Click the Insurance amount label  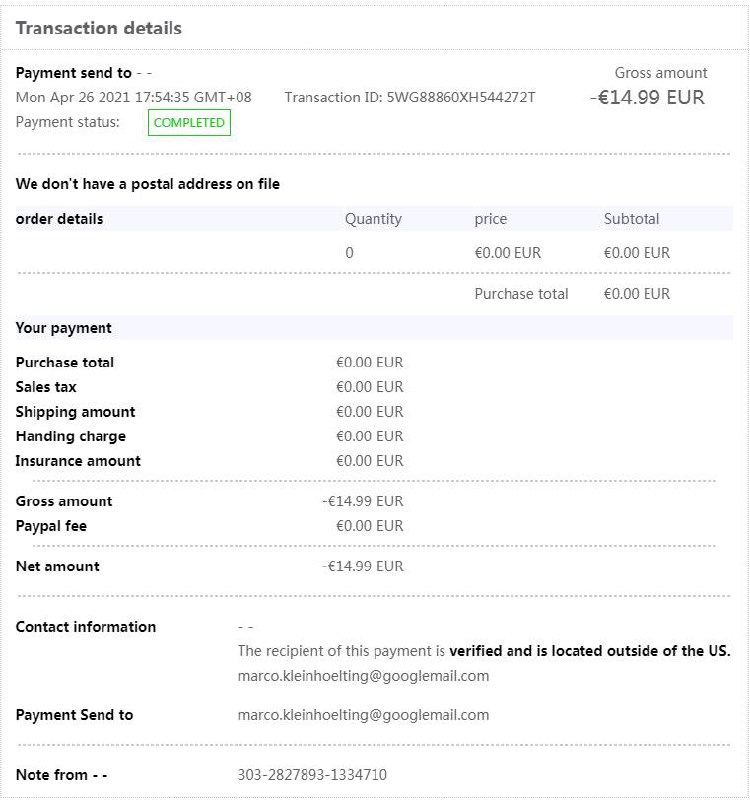(x=78, y=461)
